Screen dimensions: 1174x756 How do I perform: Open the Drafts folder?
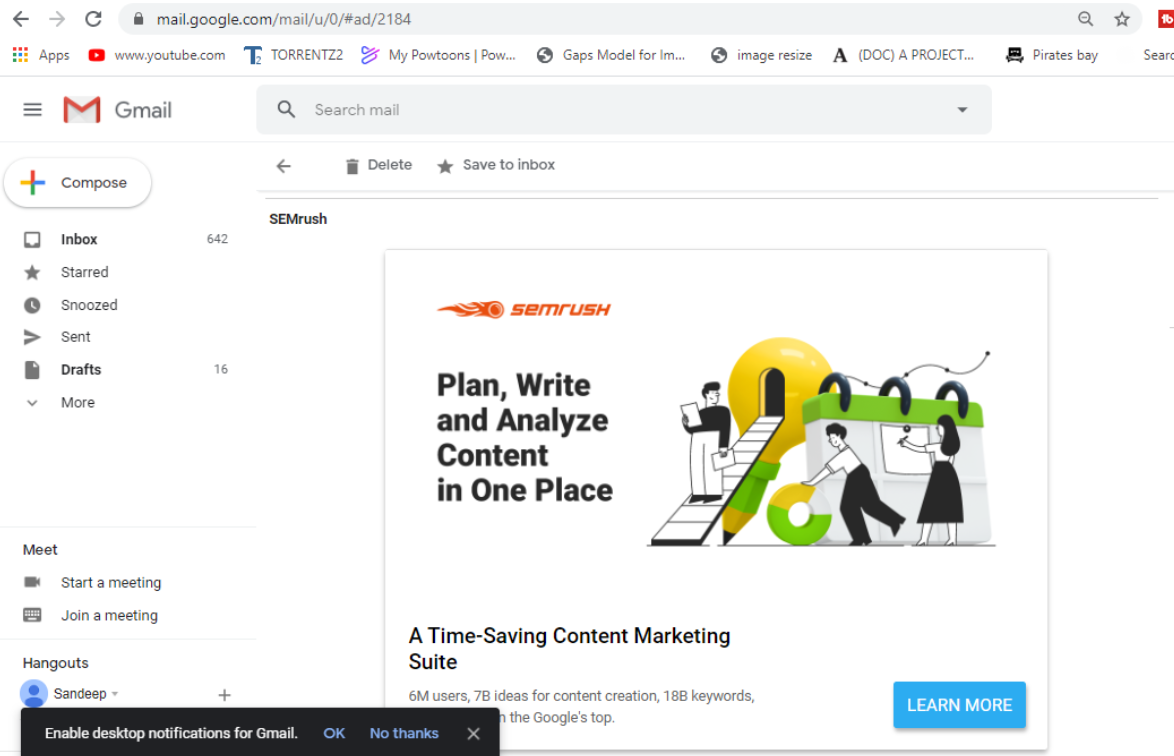[81, 369]
